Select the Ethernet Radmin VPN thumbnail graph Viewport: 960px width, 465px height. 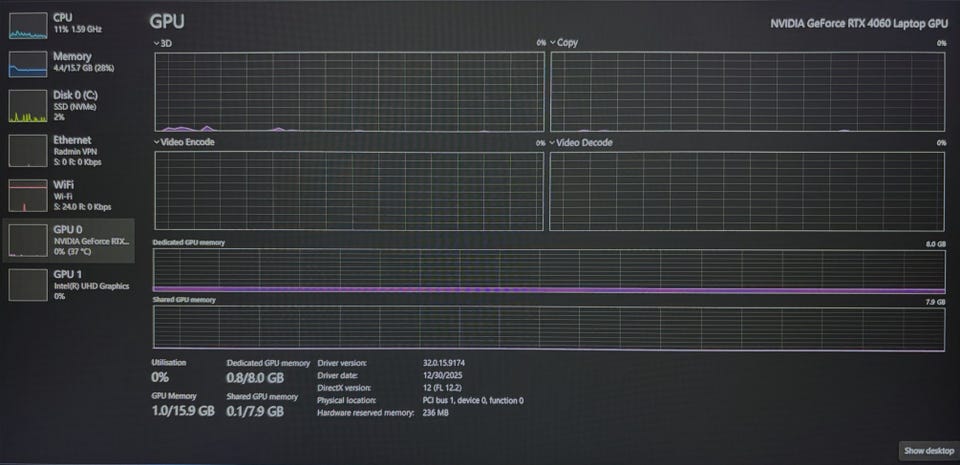(x=28, y=151)
